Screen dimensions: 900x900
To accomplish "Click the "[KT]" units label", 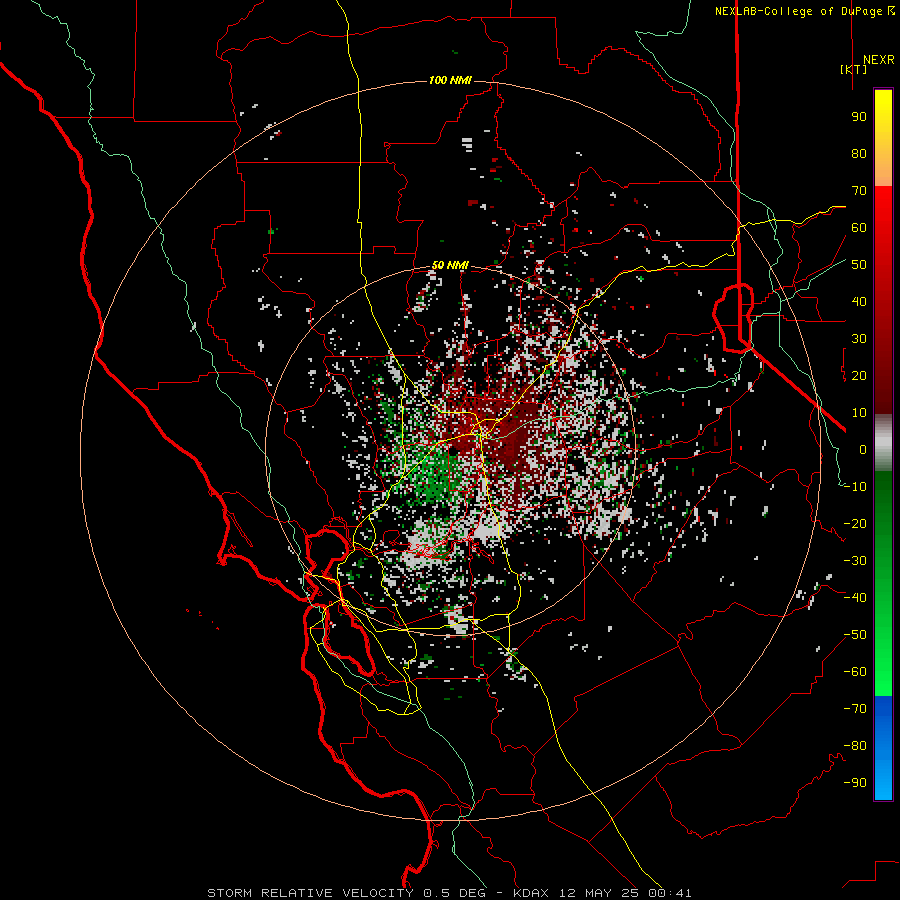I will (x=854, y=69).
